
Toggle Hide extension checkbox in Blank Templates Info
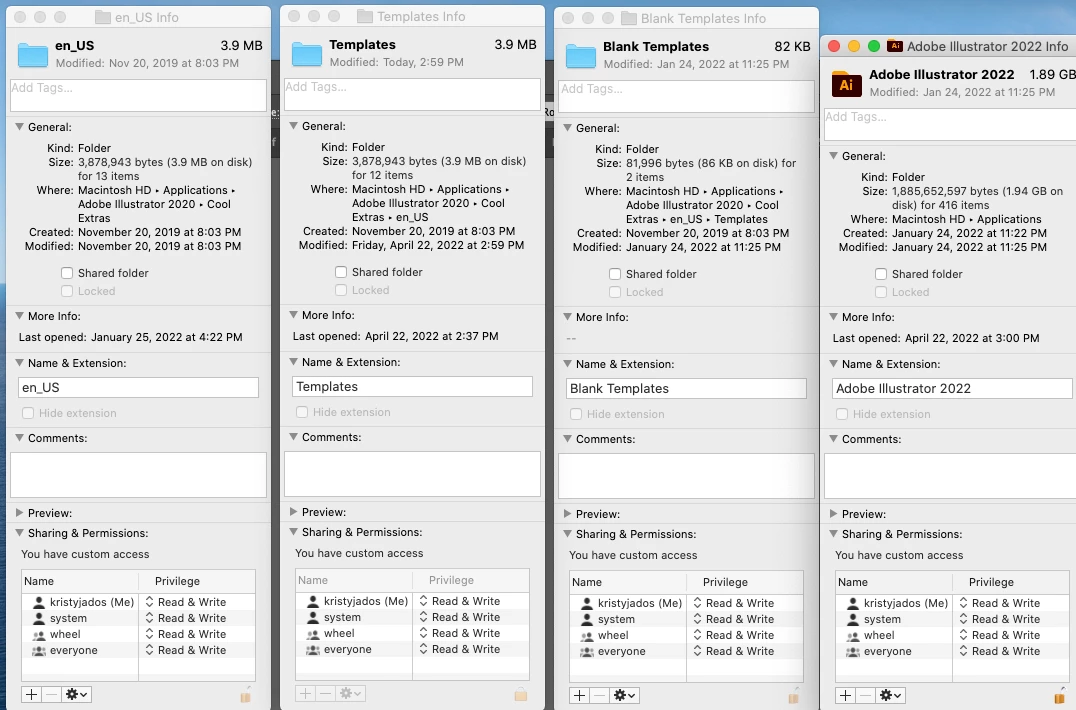tap(576, 415)
